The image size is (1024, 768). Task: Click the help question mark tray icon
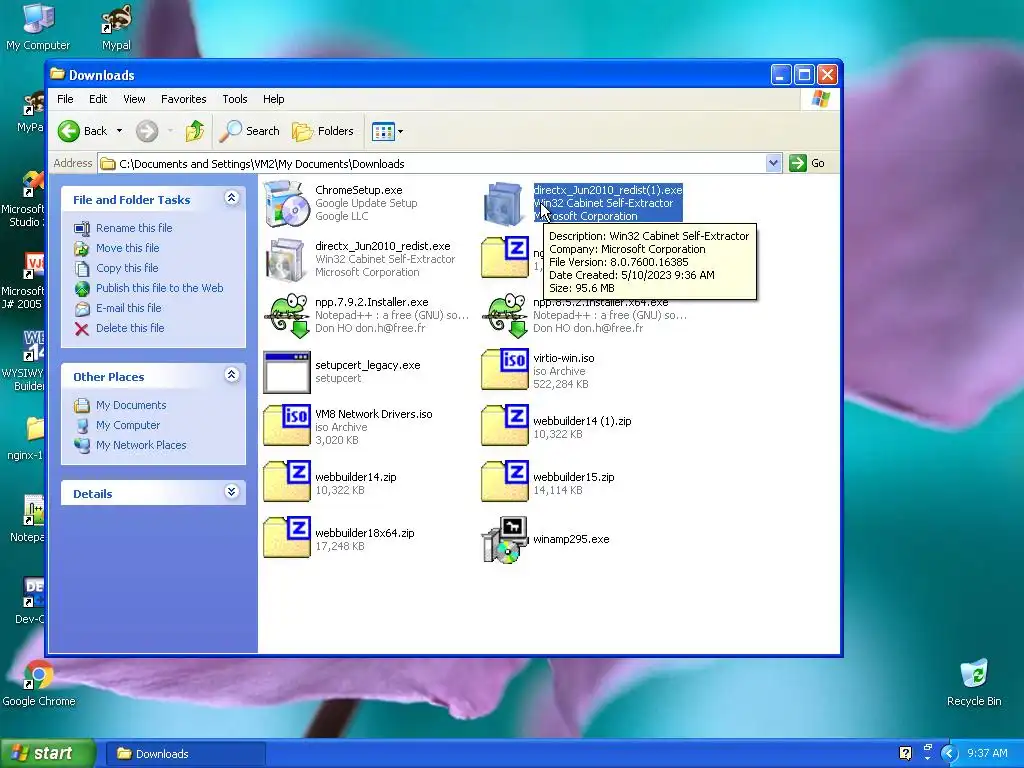click(x=905, y=754)
